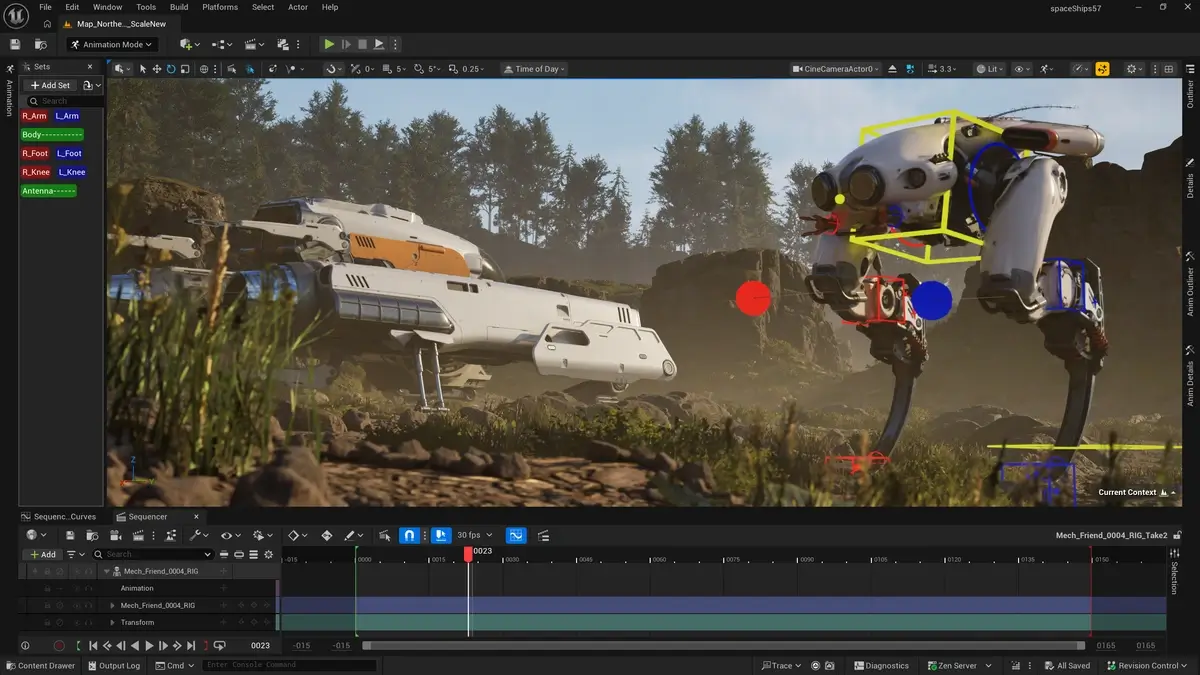This screenshot has height=675, width=1200.
Task: Open the Curve Editor from the Sequencer toolbar
Action: (516, 535)
